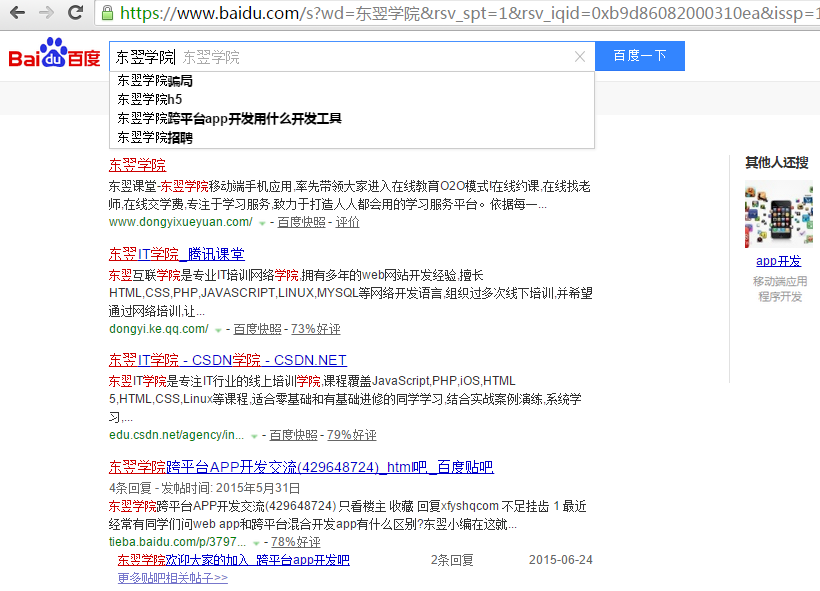Open result 东翌IT学院 - CSDN学院 - CSDN.NET
The image size is (820, 591).
click(227, 360)
